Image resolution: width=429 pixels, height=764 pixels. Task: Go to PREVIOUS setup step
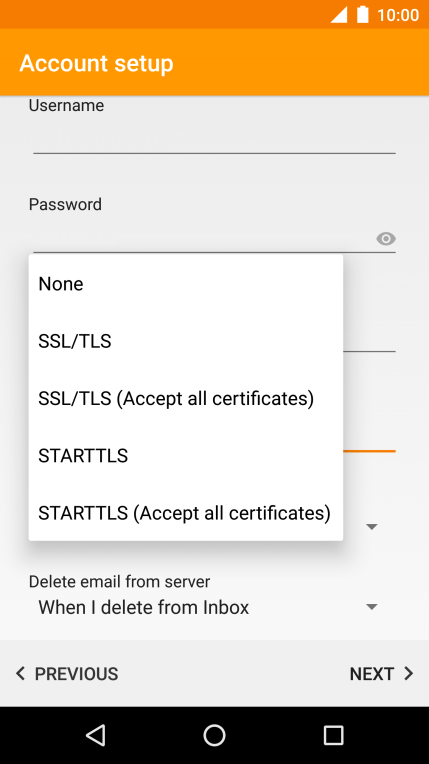(x=66, y=673)
